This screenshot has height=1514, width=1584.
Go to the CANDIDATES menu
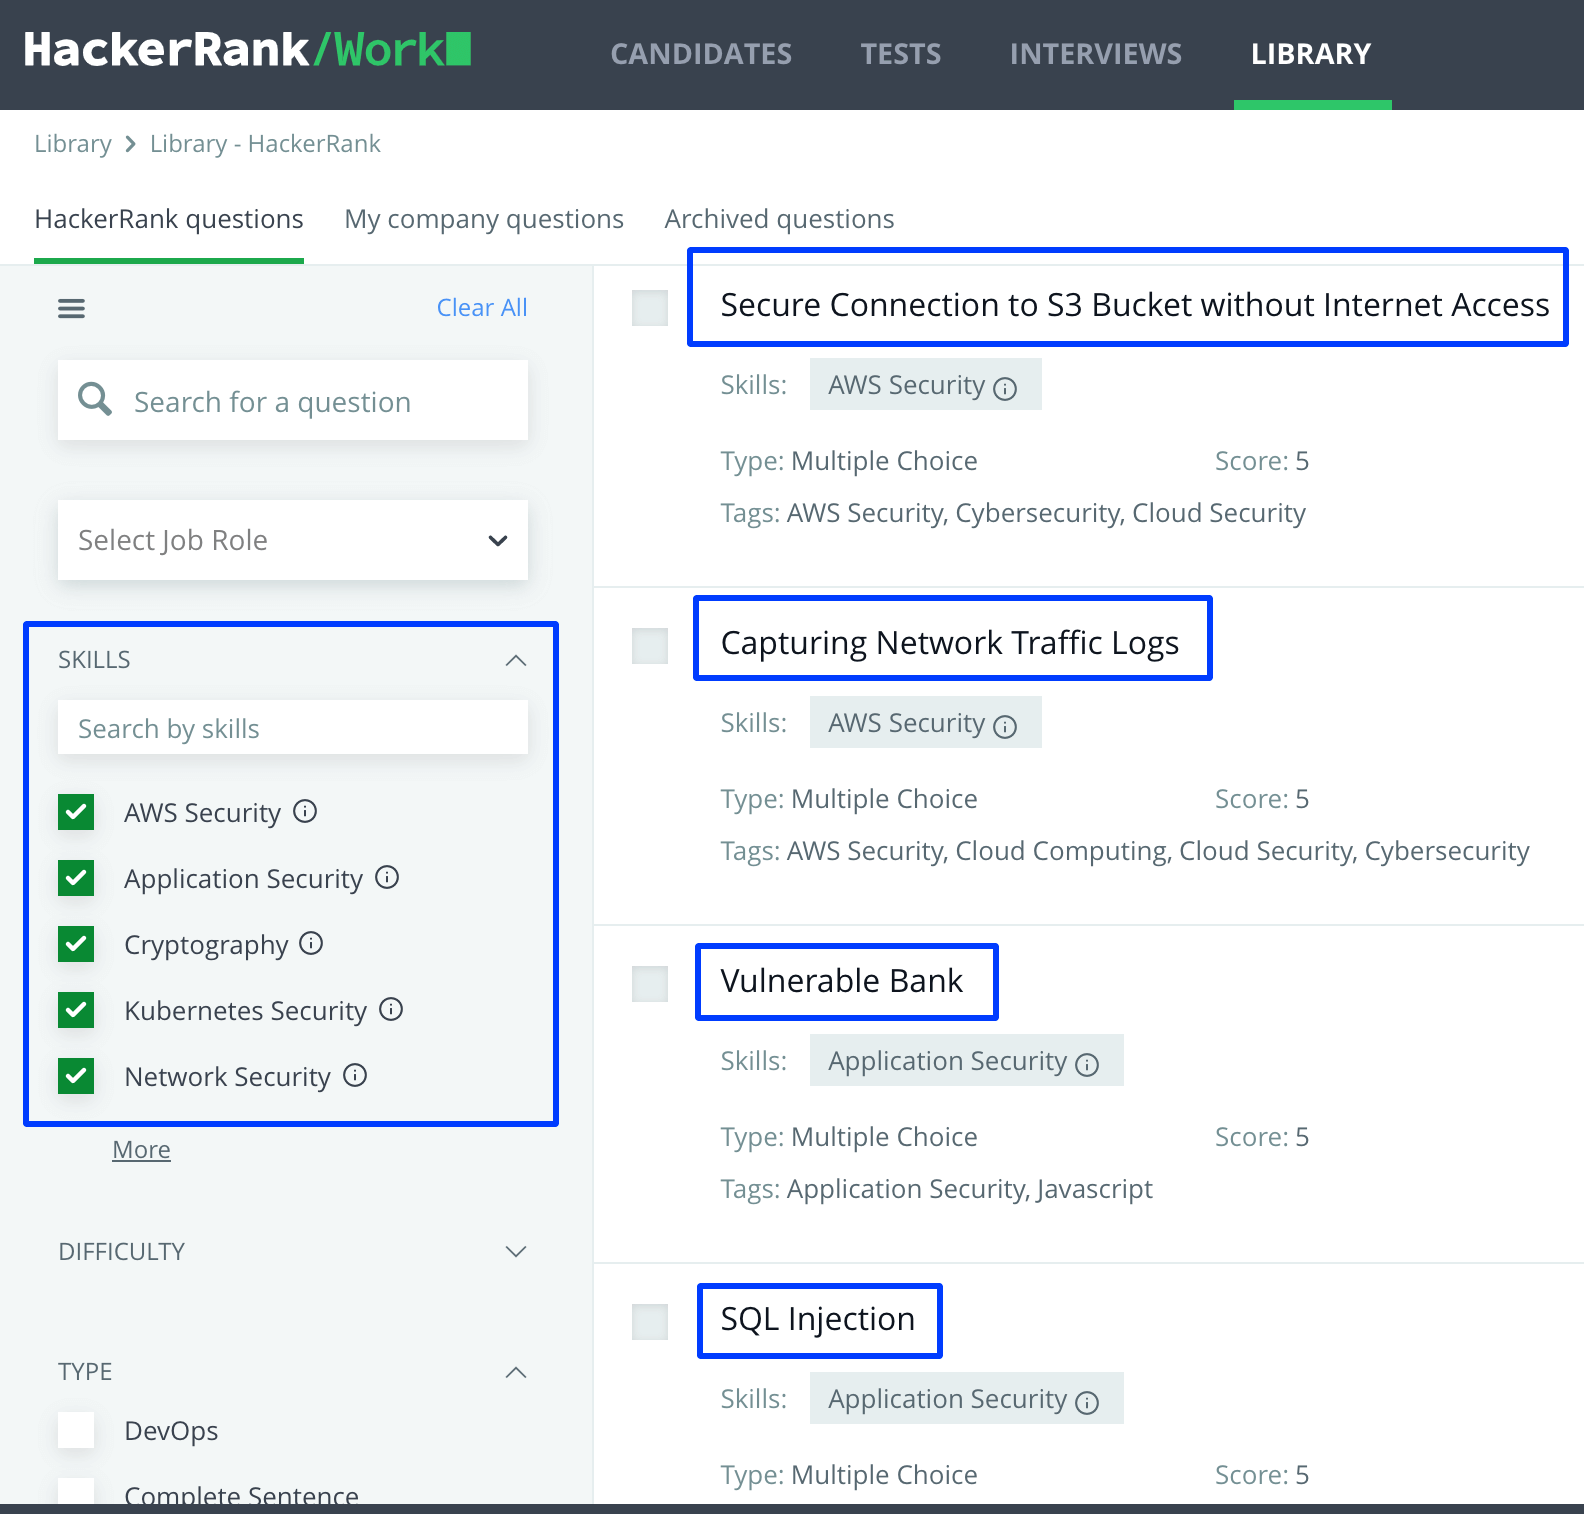click(701, 54)
